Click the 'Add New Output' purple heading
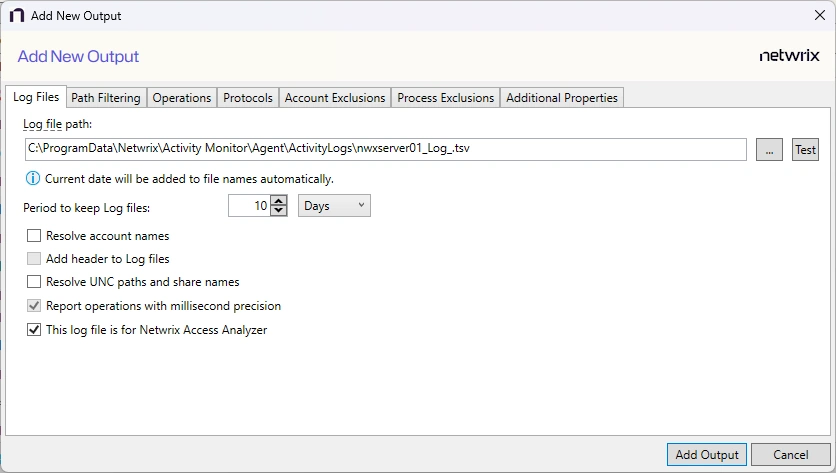Image resolution: width=836 pixels, height=473 pixels. [78, 57]
